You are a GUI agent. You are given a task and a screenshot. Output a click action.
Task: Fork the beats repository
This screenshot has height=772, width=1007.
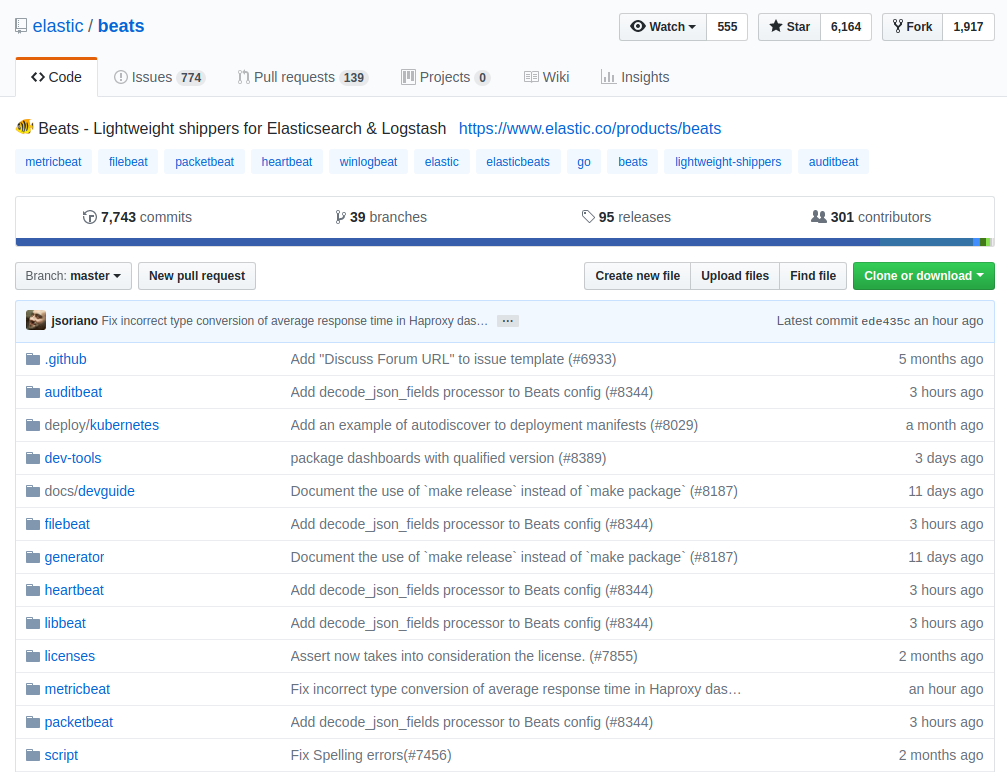[913, 27]
